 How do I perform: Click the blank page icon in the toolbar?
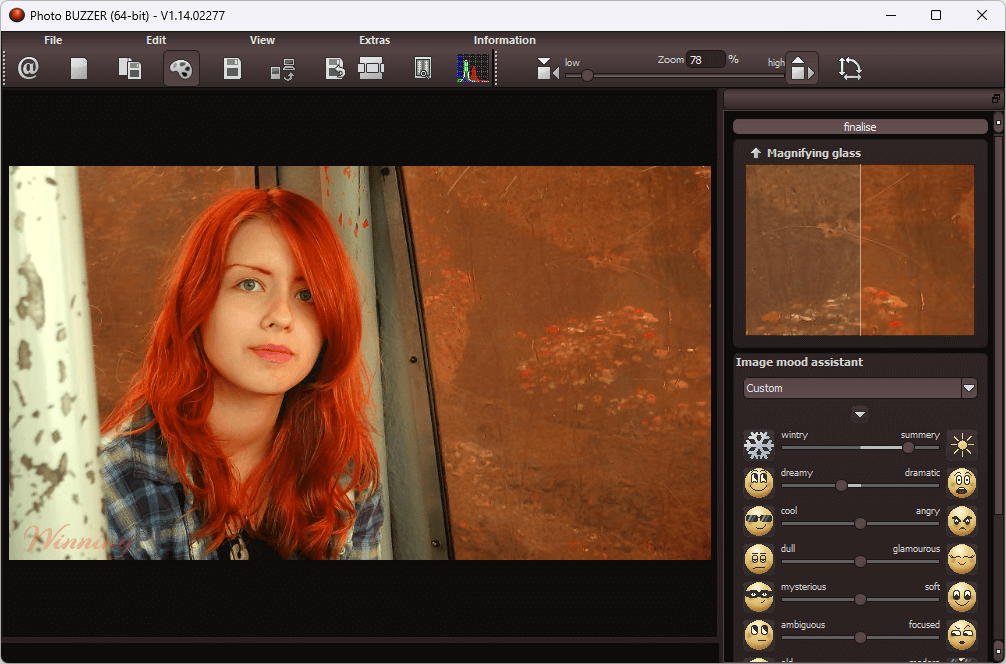pyautogui.click(x=79, y=68)
